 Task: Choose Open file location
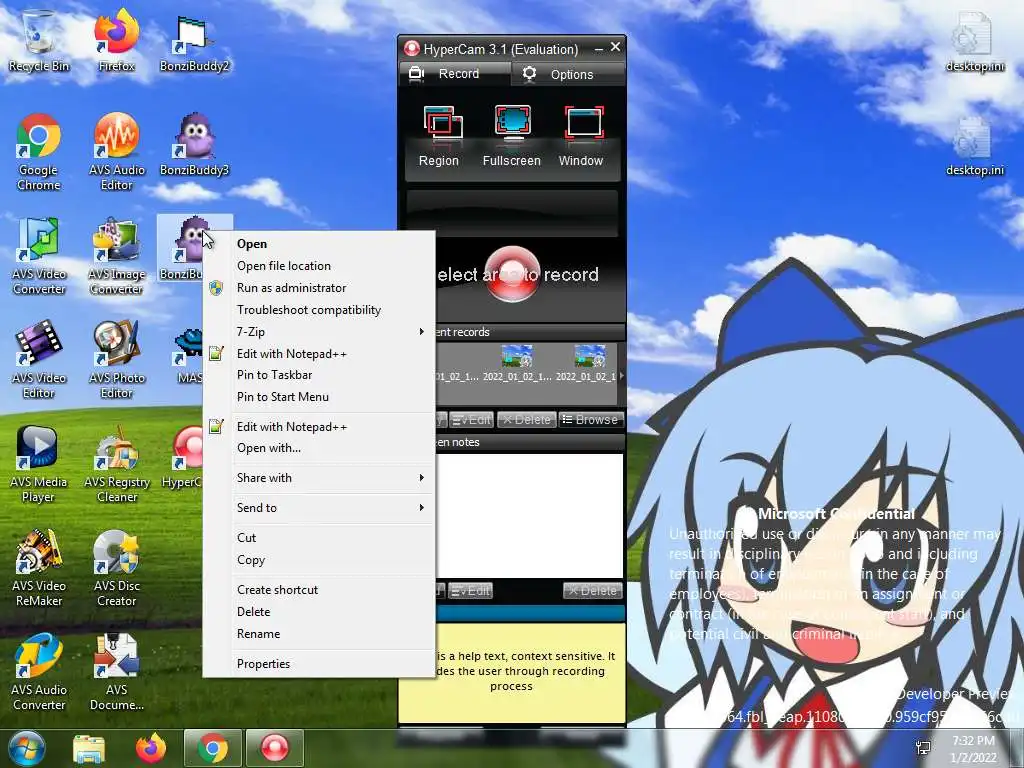pos(319,266)
